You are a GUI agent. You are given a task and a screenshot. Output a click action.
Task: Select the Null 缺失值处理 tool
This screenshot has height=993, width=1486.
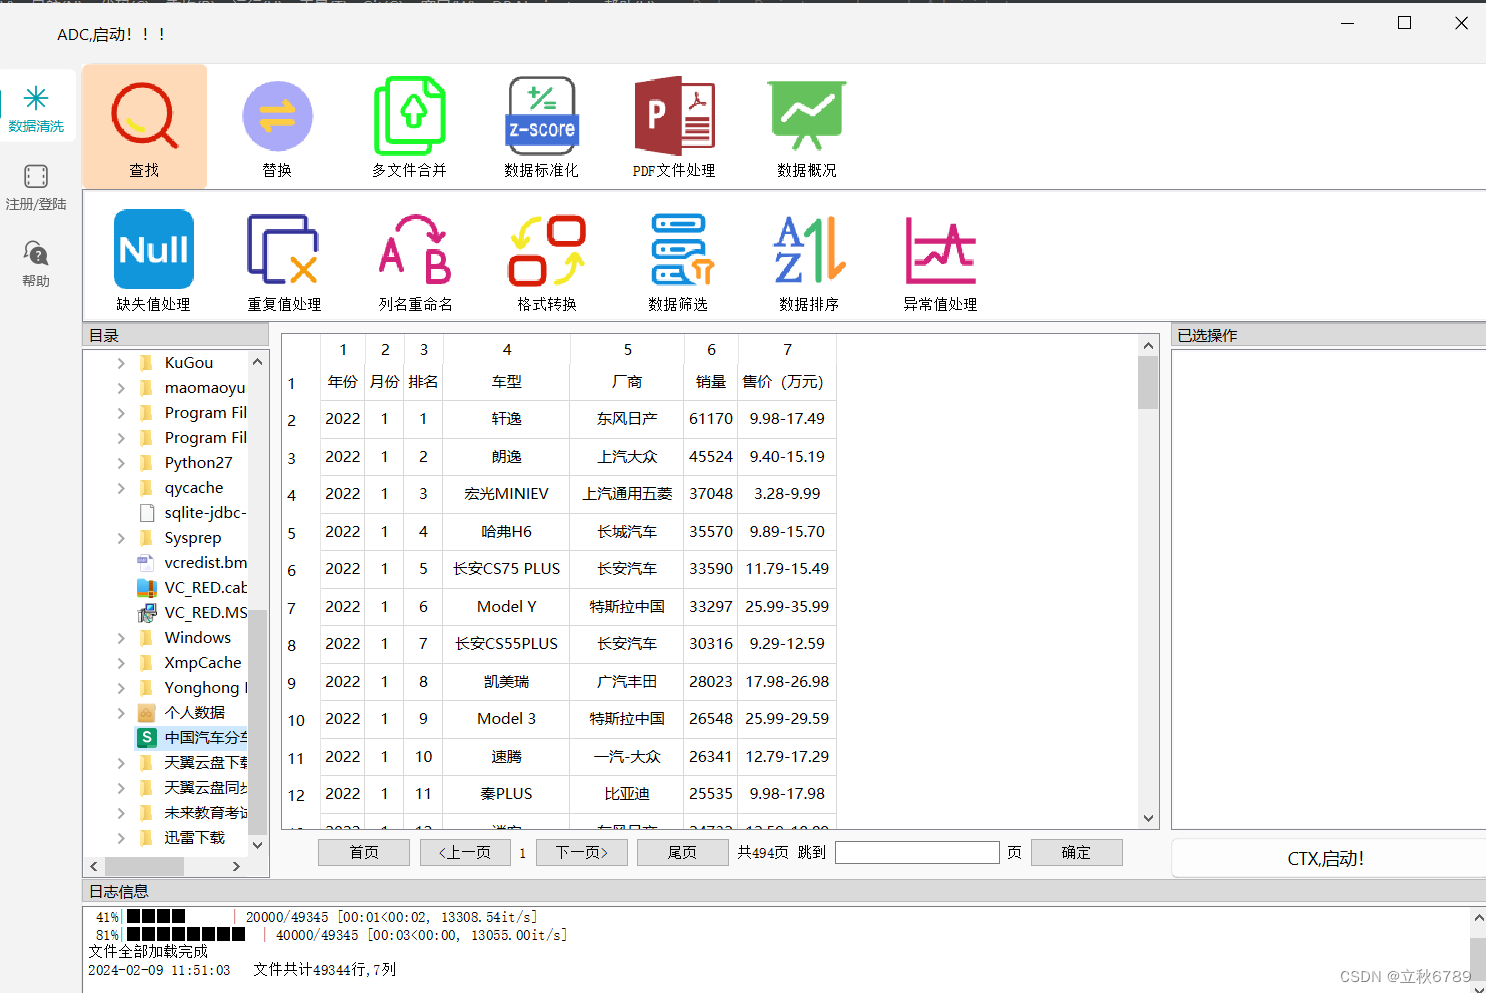[x=152, y=258]
